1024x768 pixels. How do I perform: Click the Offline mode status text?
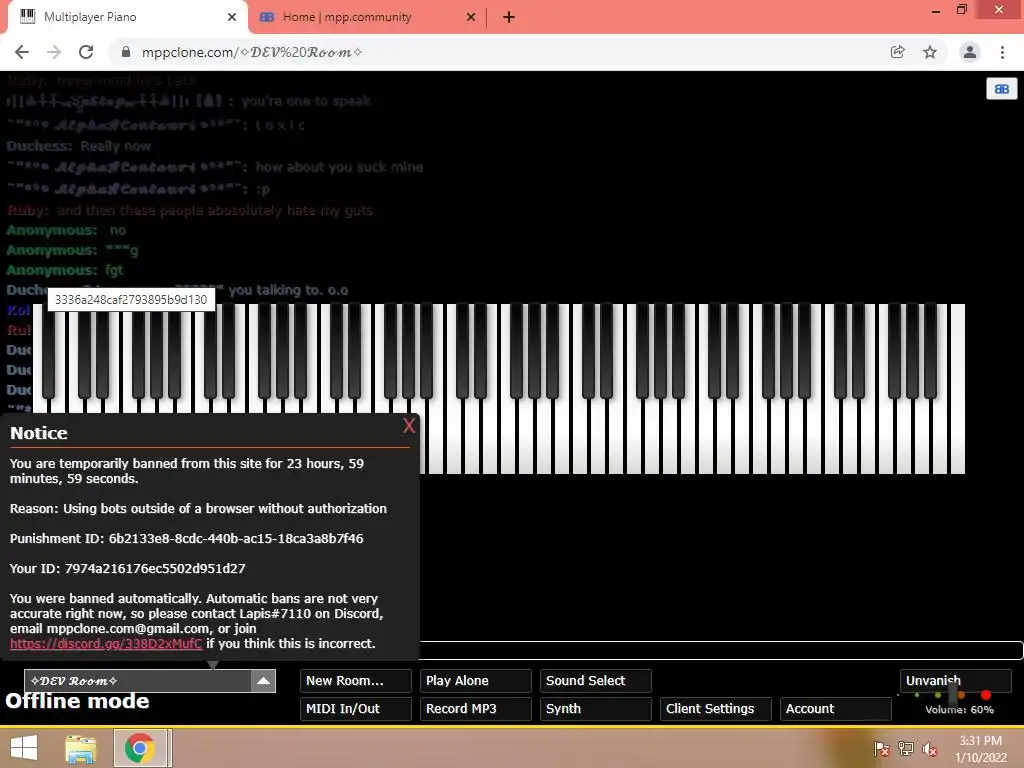(x=77, y=701)
